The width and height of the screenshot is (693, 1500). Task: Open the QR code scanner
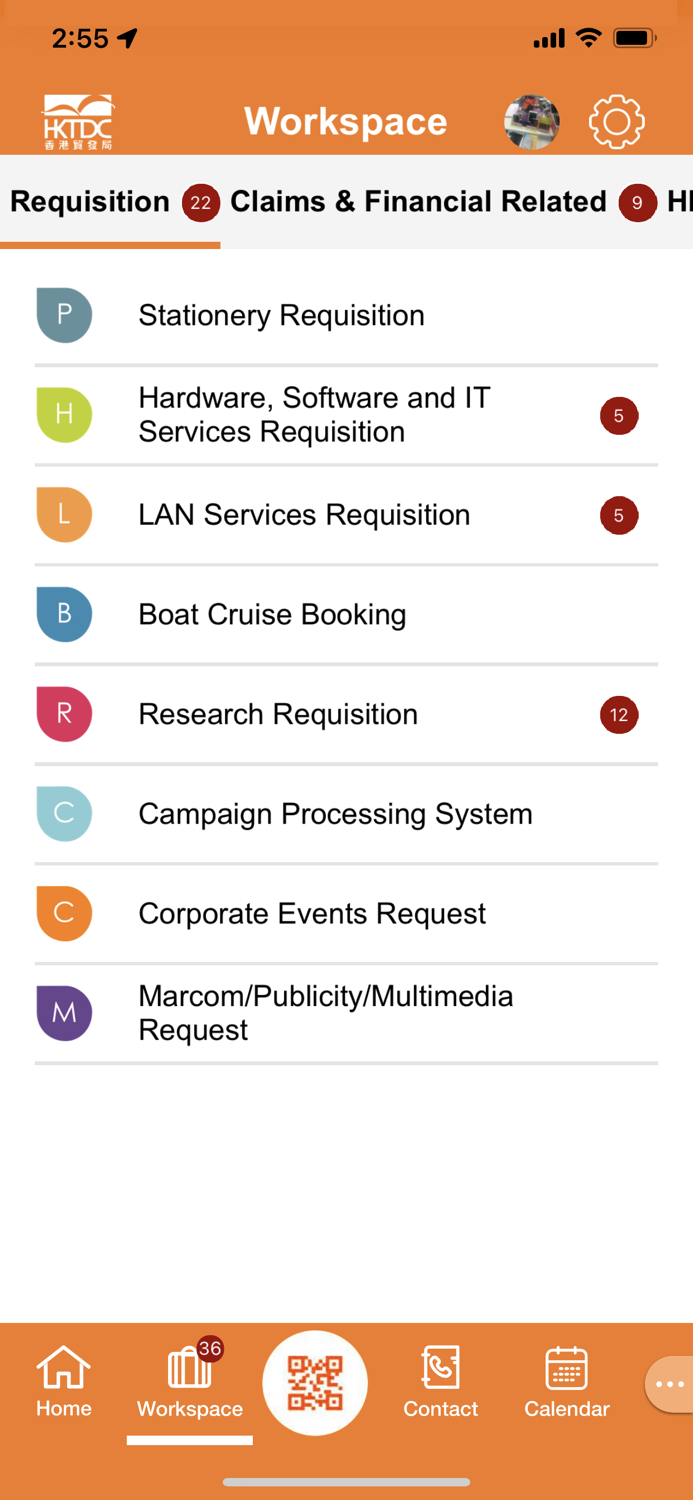[315, 1382]
